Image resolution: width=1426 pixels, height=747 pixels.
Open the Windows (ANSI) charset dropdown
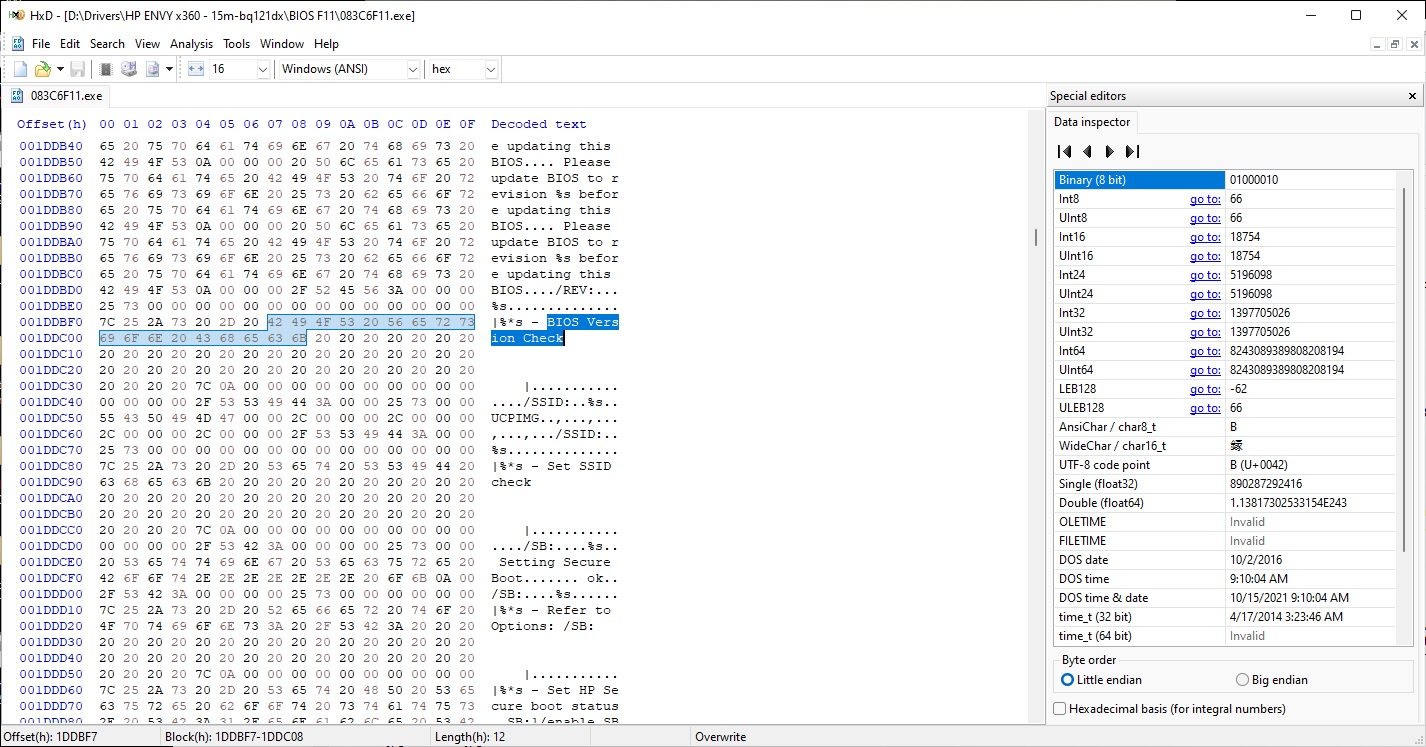(x=413, y=69)
